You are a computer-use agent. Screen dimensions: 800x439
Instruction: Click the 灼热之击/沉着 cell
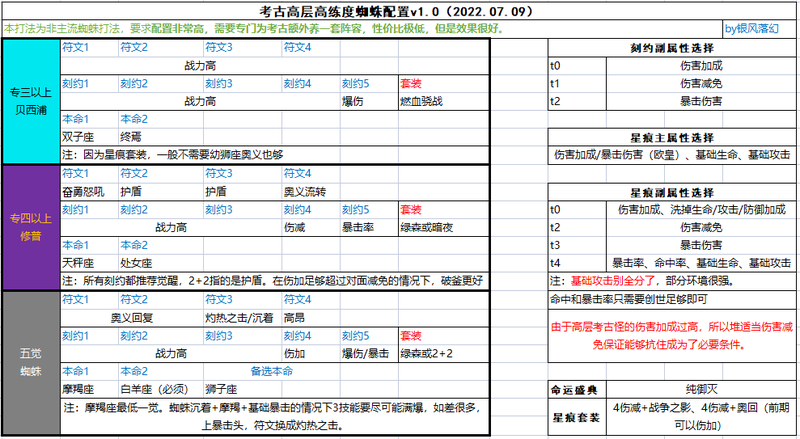(240, 316)
